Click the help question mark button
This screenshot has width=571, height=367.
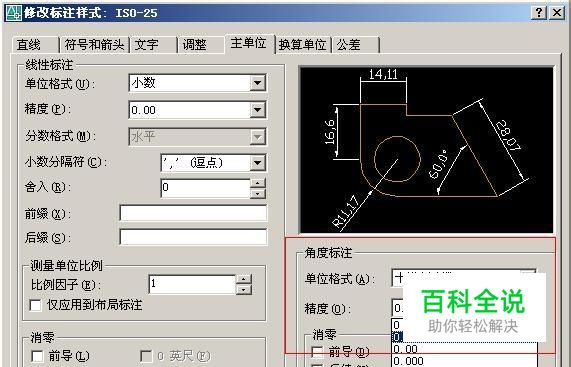coord(539,13)
